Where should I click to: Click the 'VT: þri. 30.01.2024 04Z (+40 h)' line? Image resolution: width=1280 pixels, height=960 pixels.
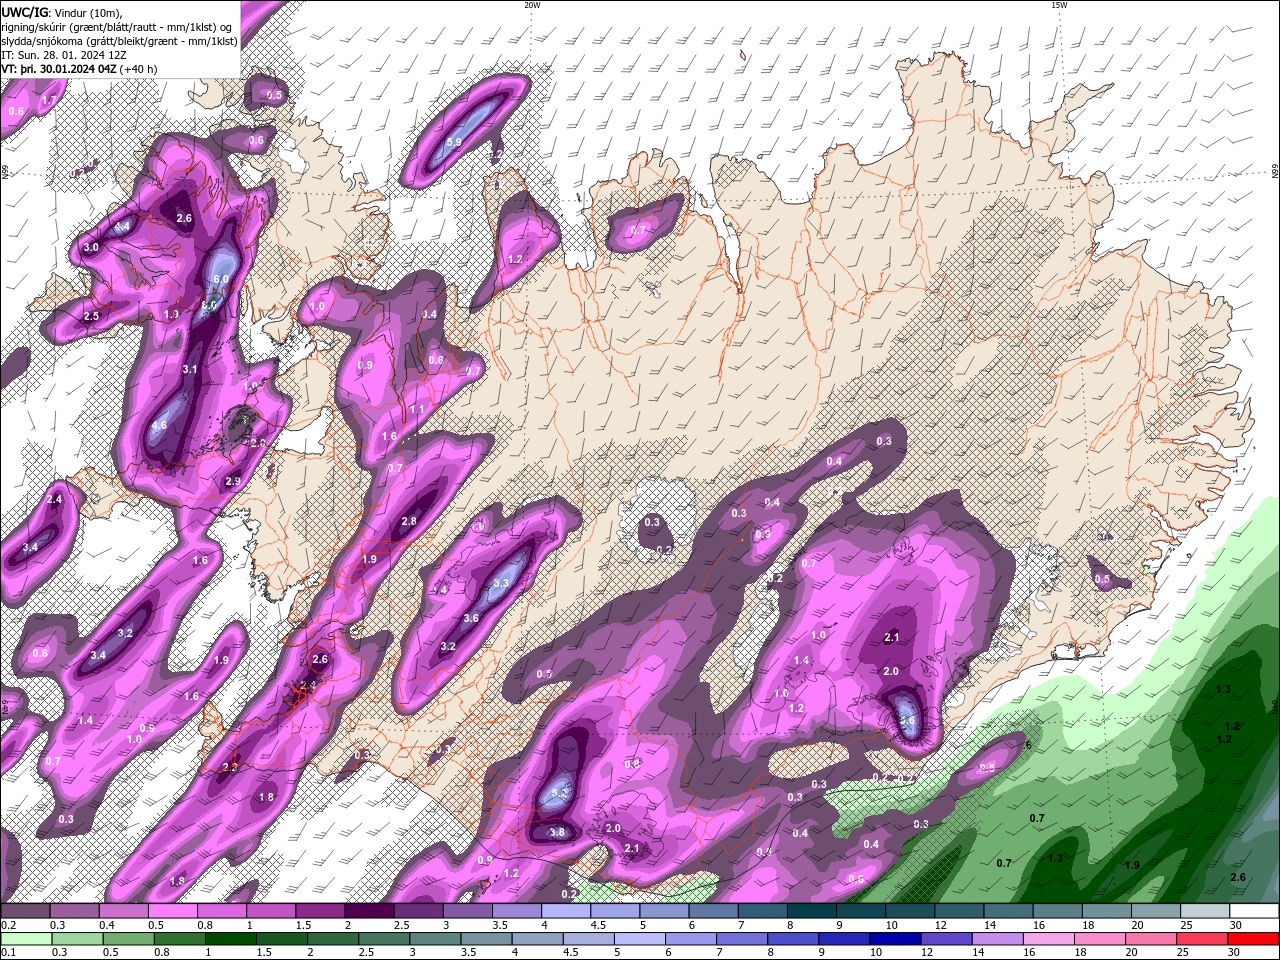[80, 69]
